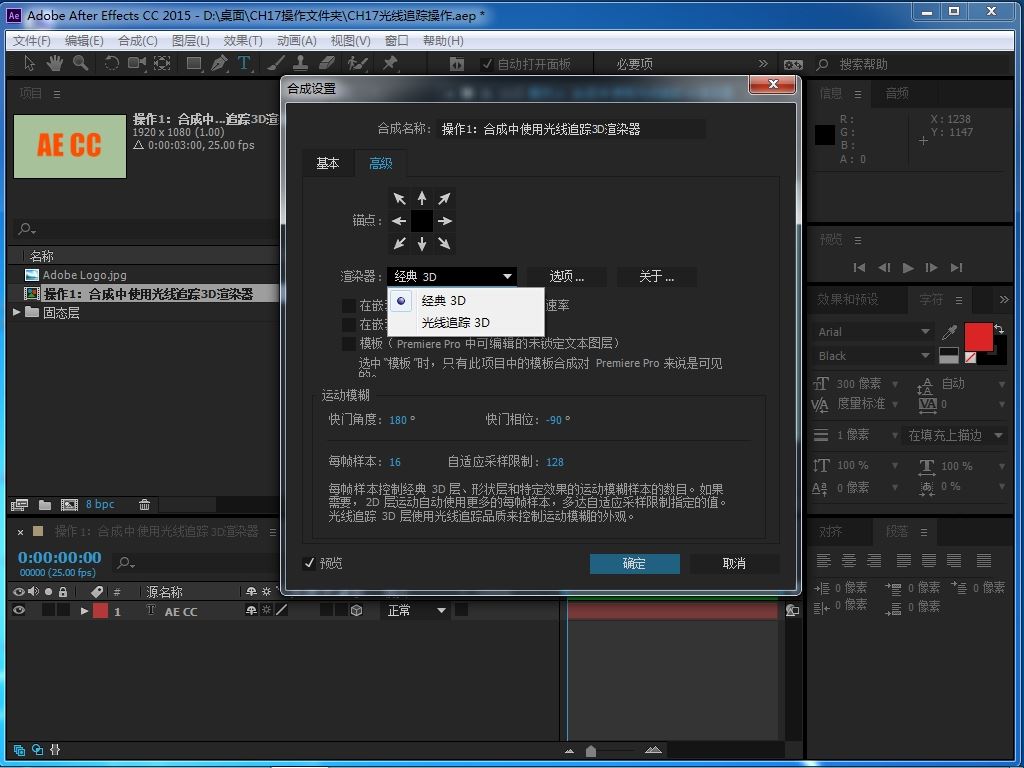Select the Horizontal Type tool

[x=244, y=63]
